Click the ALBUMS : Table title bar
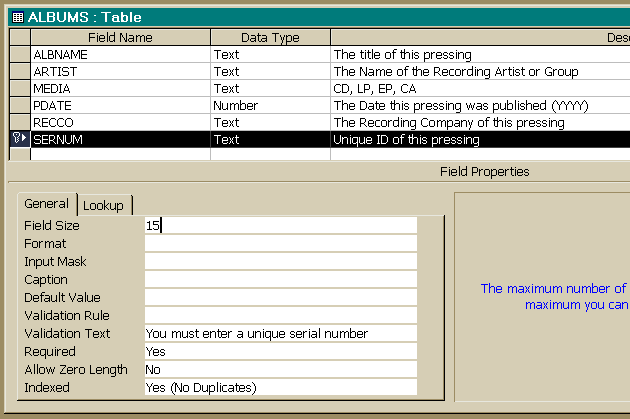This screenshot has width=630, height=419. [319, 17]
